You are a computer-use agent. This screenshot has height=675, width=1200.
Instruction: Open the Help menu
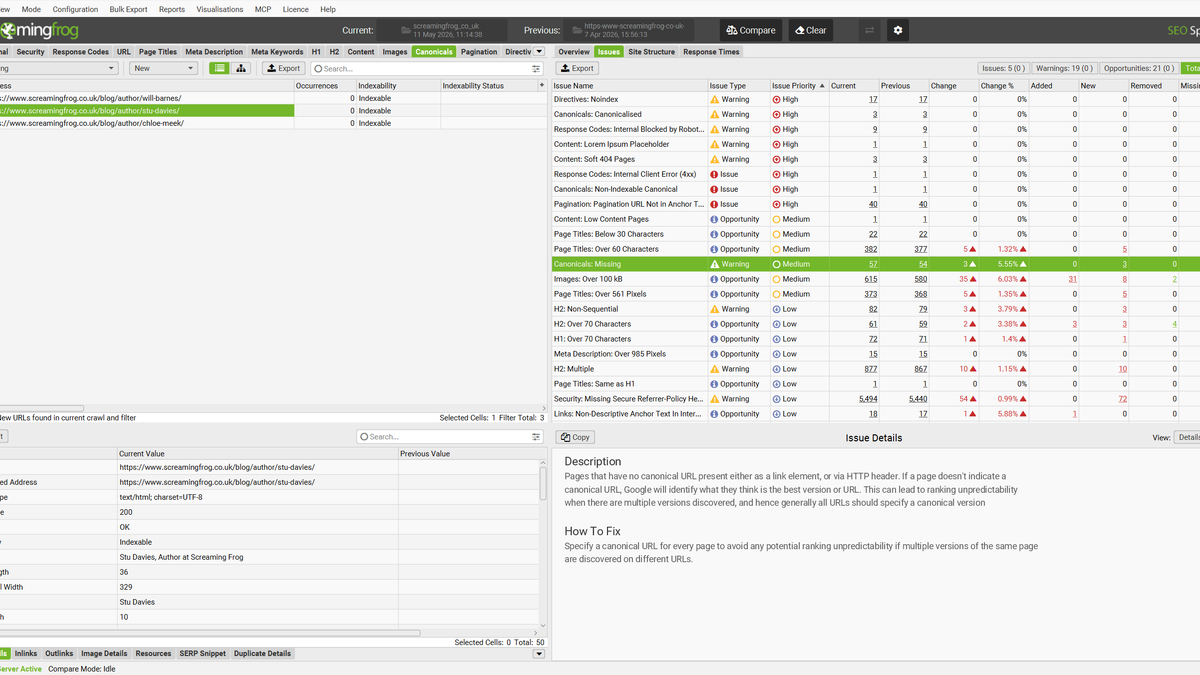328,9
